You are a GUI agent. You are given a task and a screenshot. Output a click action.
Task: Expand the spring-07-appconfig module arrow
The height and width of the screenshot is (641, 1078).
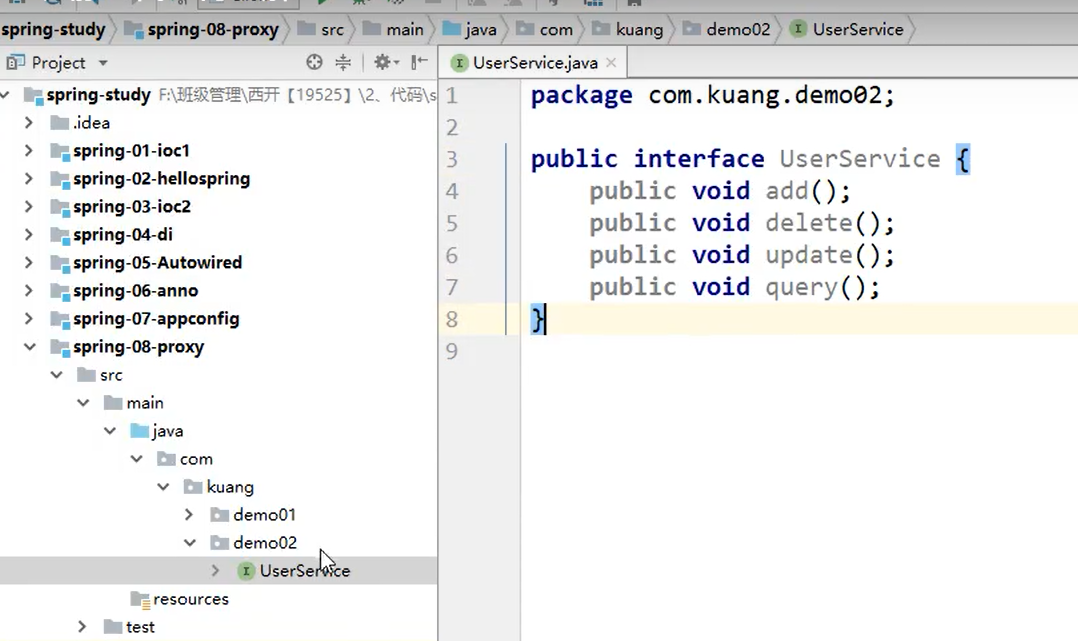(29, 319)
